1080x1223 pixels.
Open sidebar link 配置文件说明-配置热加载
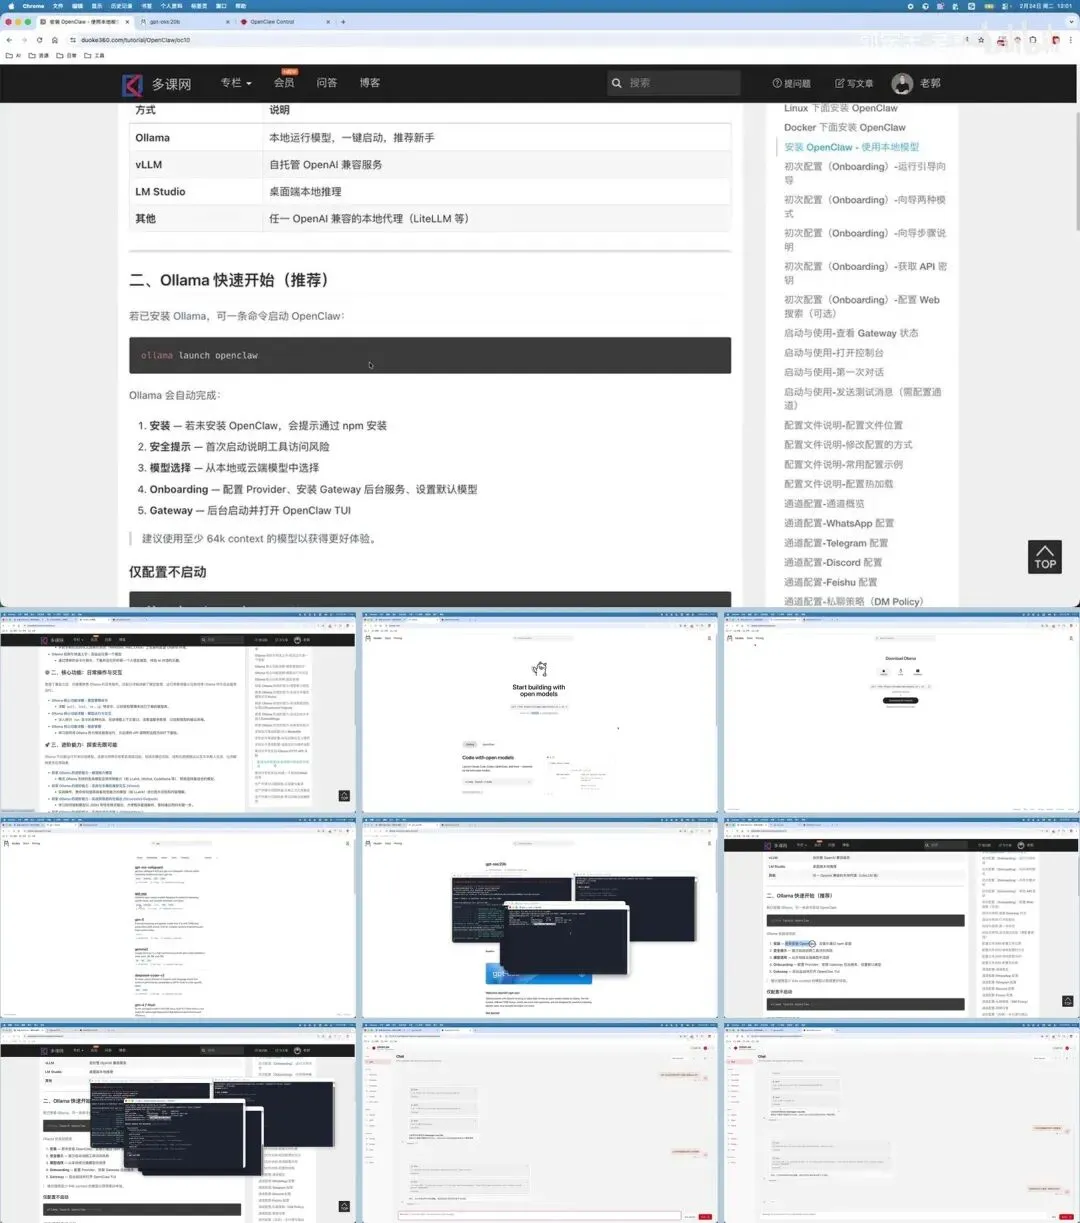[839, 483]
